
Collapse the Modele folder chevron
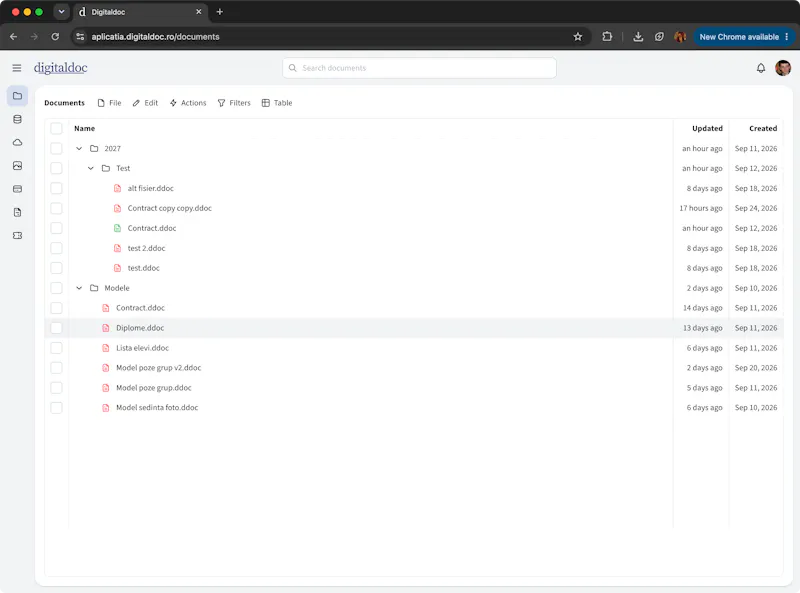pyautogui.click(x=79, y=288)
